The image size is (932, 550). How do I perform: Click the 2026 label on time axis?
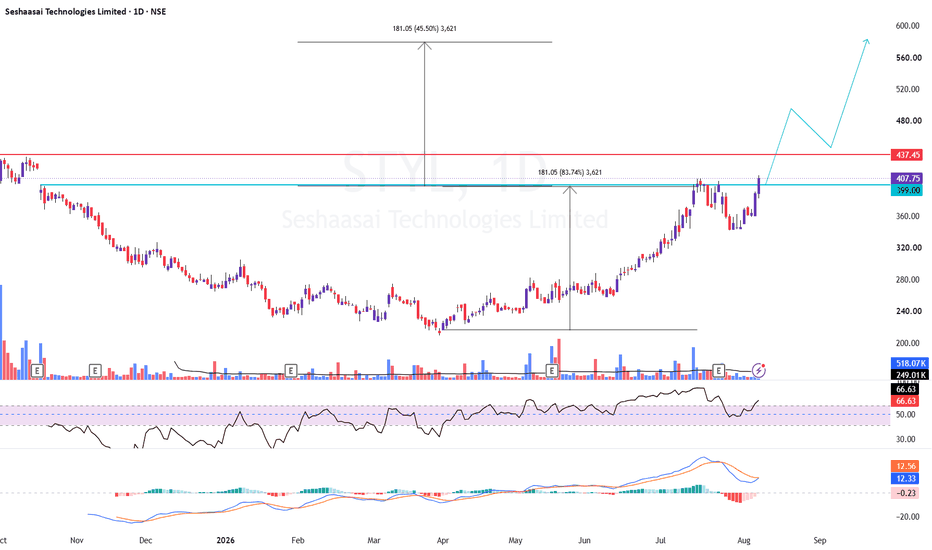coord(225,540)
